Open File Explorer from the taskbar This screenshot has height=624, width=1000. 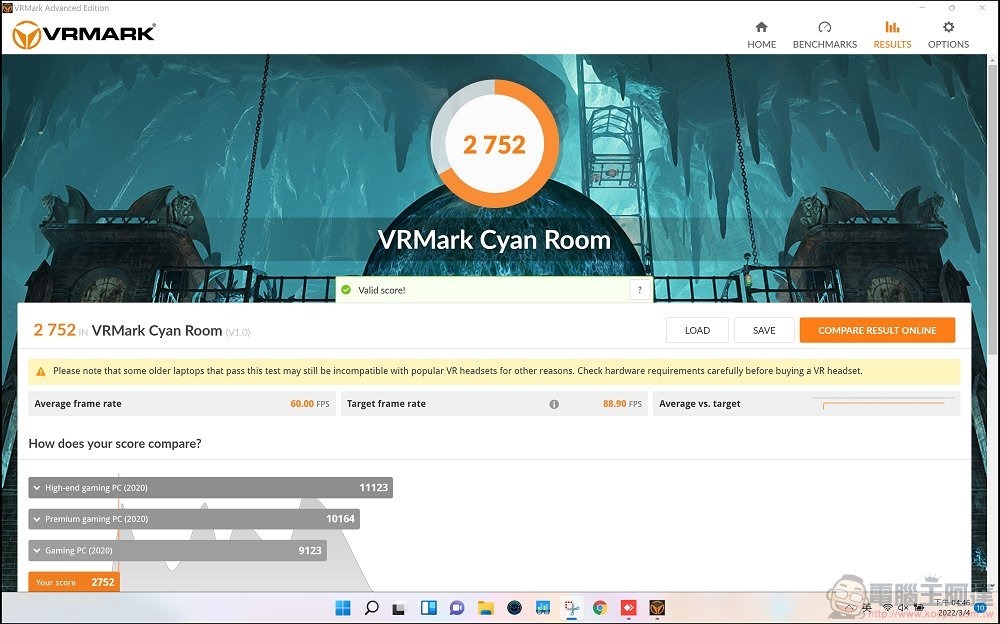click(x=486, y=607)
